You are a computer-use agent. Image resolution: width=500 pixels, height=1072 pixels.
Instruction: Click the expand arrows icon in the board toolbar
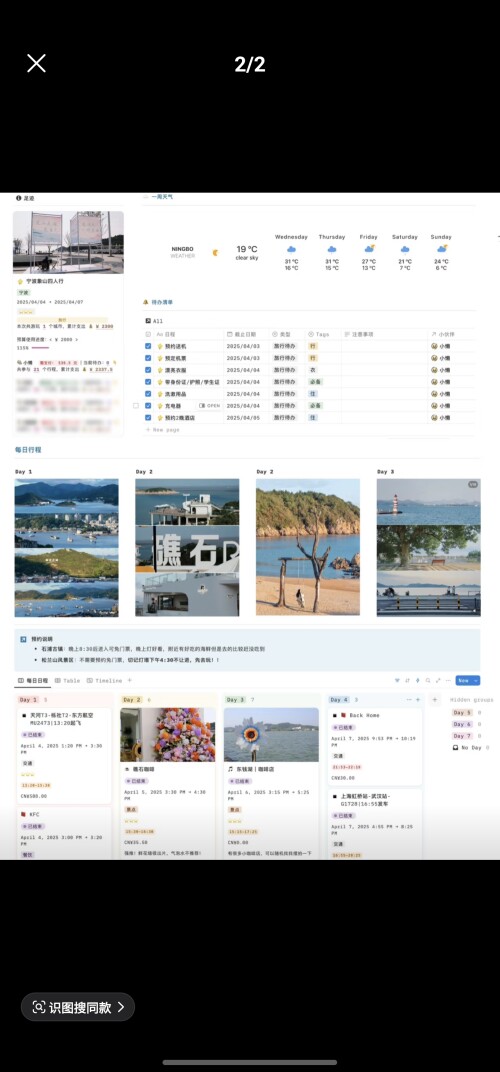tap(438, 680)
